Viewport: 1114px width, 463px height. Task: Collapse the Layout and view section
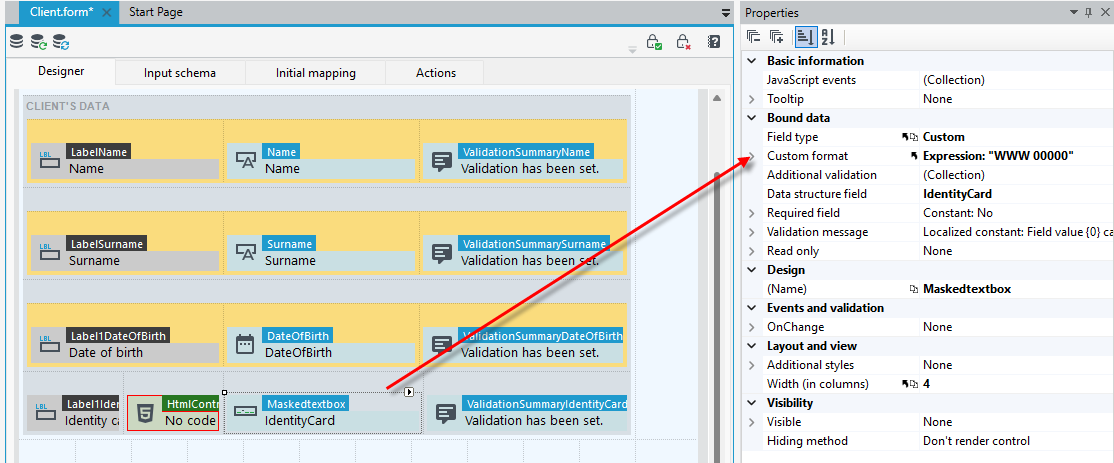pos(752,346)
